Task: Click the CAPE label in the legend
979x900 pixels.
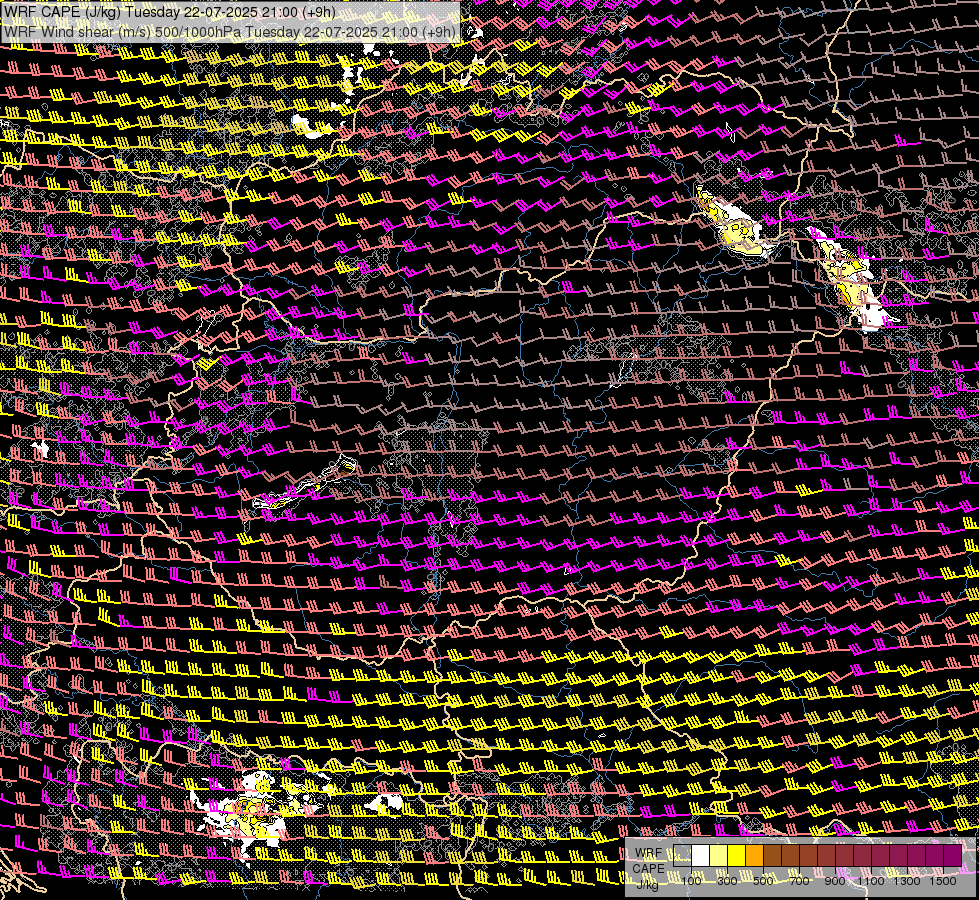Action: click(x=648, y=868)
